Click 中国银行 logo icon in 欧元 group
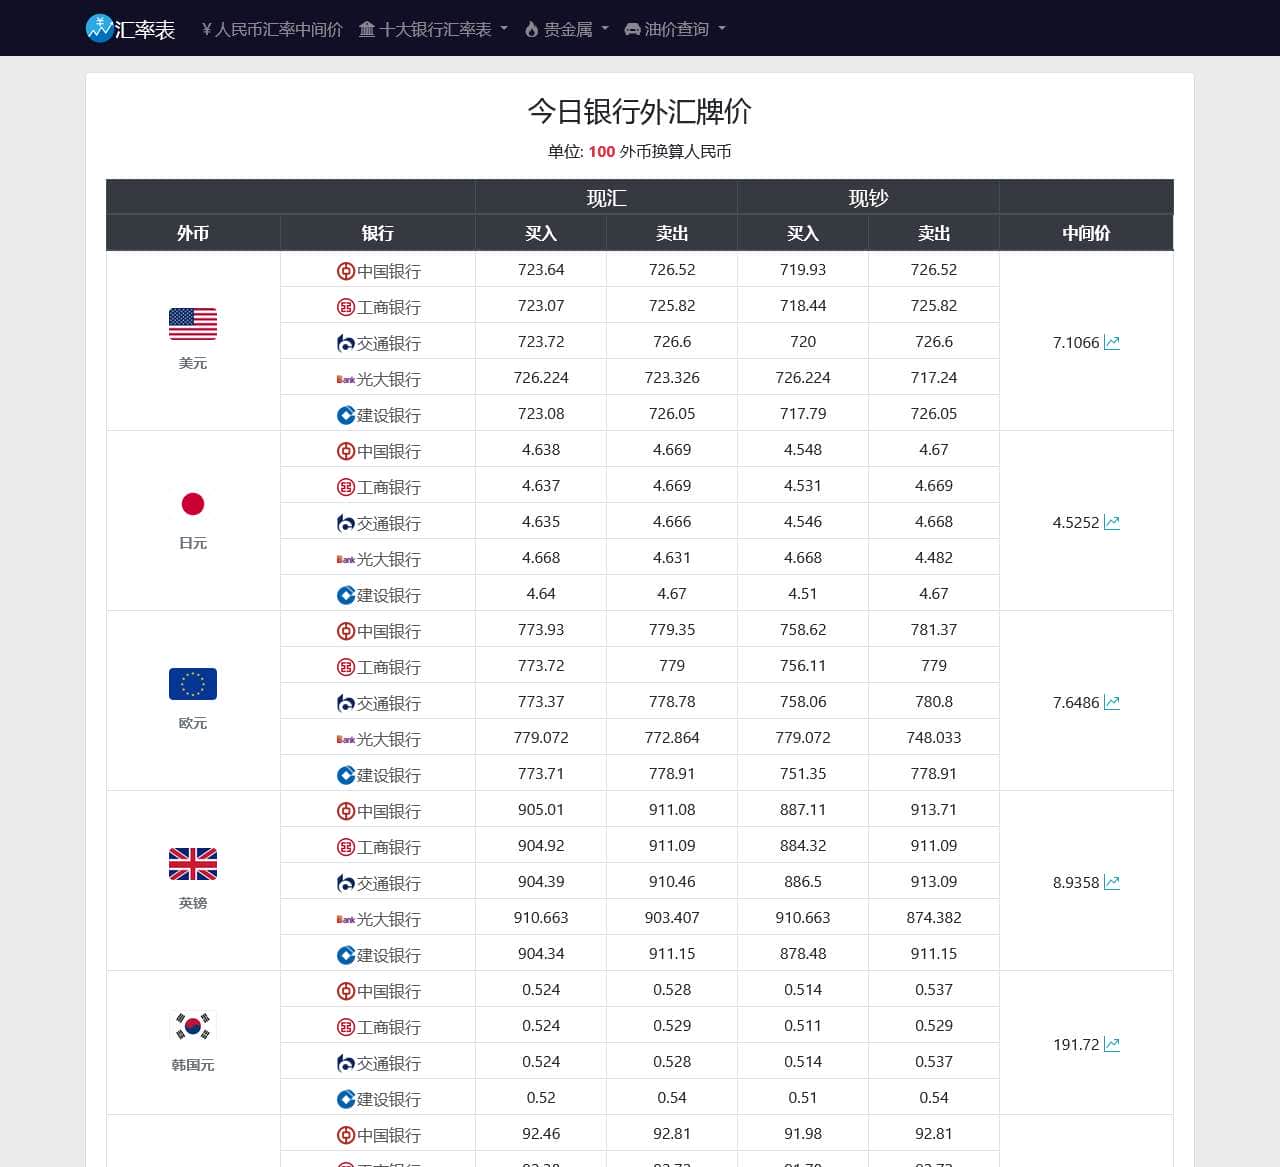Screen dimensions: 1280x1167 point(346,631)
